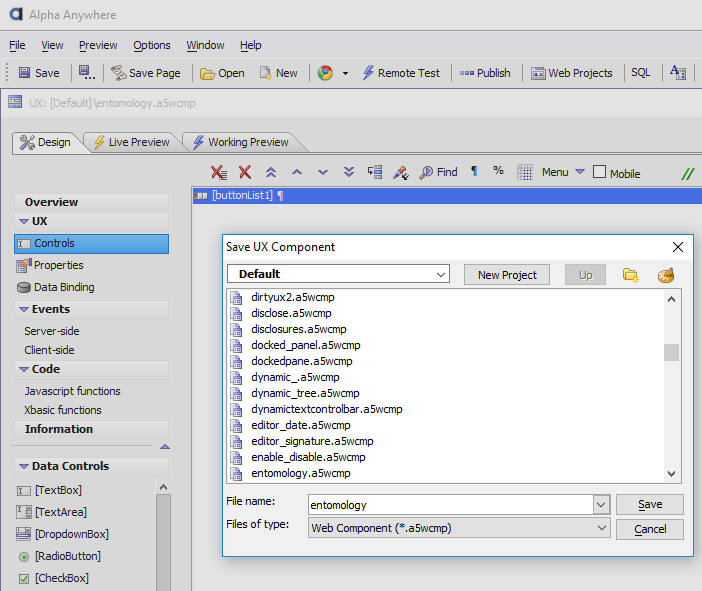The width and height of the screenshot is (702, 591).
Task: Collapse the UX section
Action: (24, 221)
